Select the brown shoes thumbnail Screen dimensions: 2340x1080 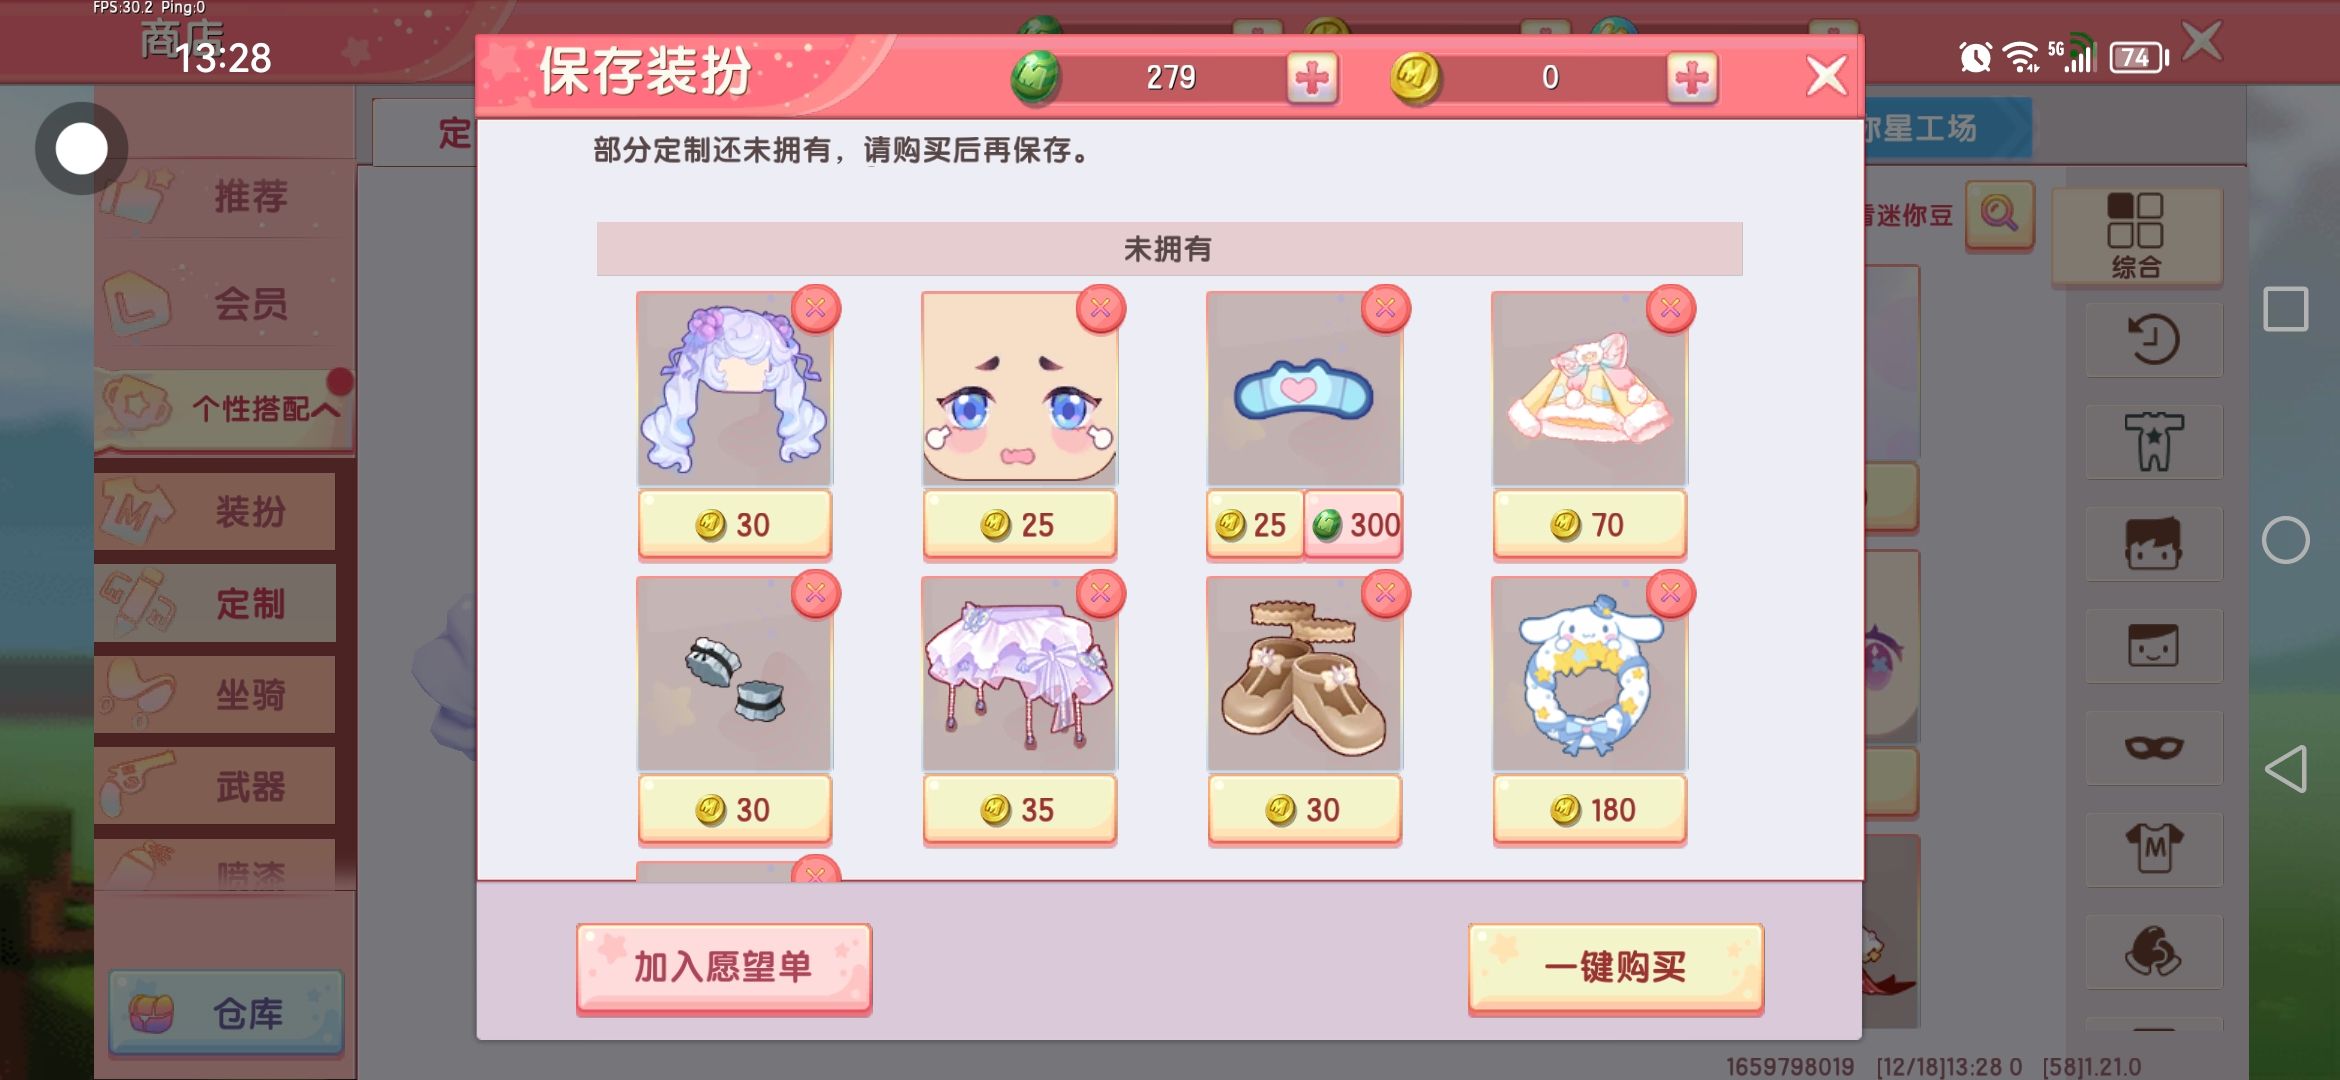coord(1304,674)
